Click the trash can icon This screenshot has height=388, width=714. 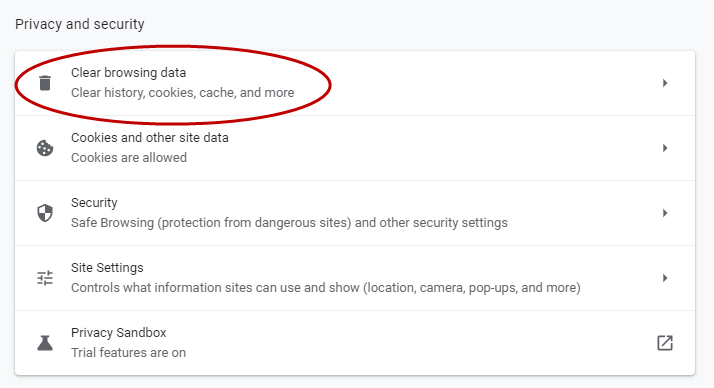[45, 83]
